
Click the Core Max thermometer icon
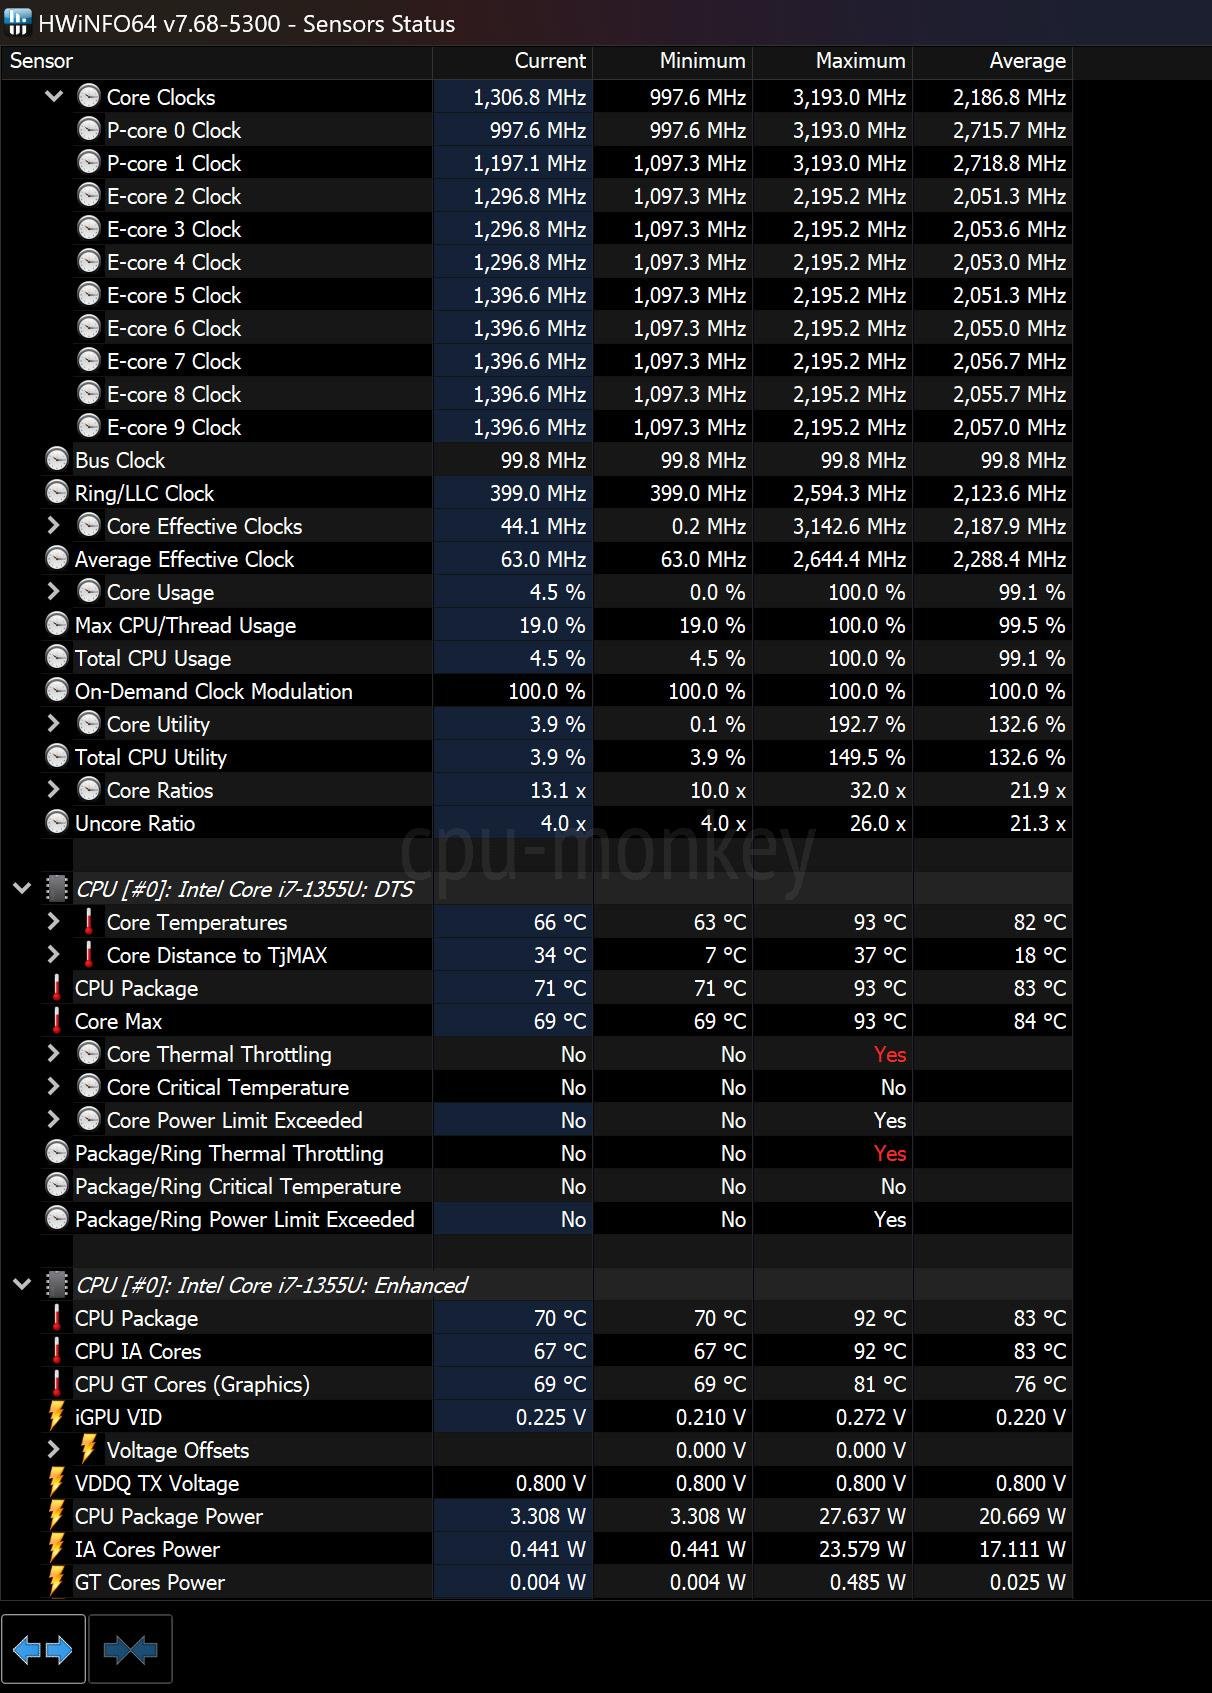57,1021
